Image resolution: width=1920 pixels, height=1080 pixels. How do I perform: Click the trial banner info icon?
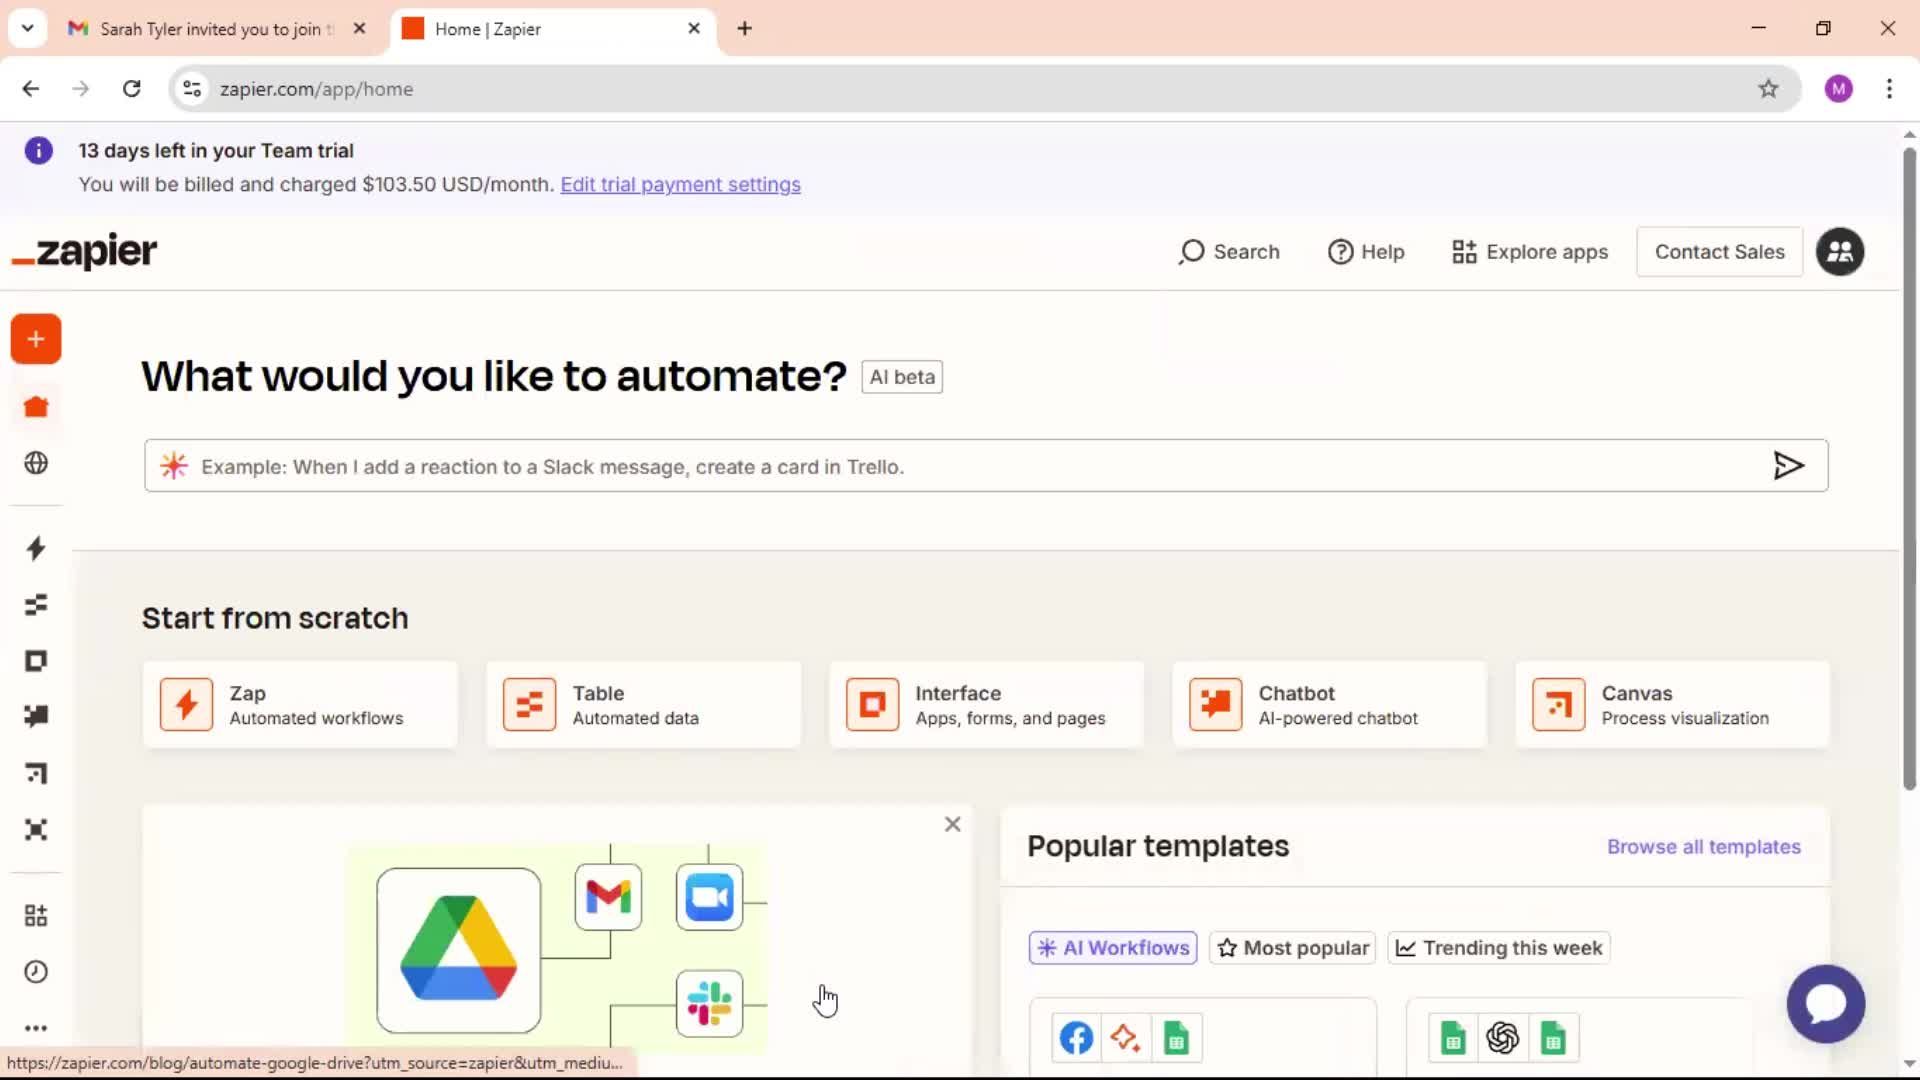[38, 151]
